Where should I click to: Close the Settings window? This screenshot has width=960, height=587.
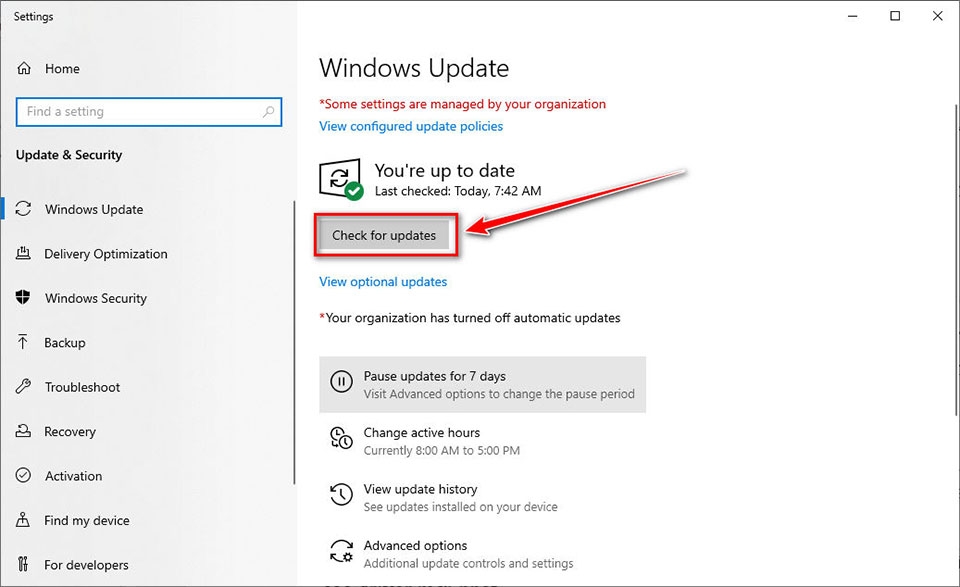937,16
